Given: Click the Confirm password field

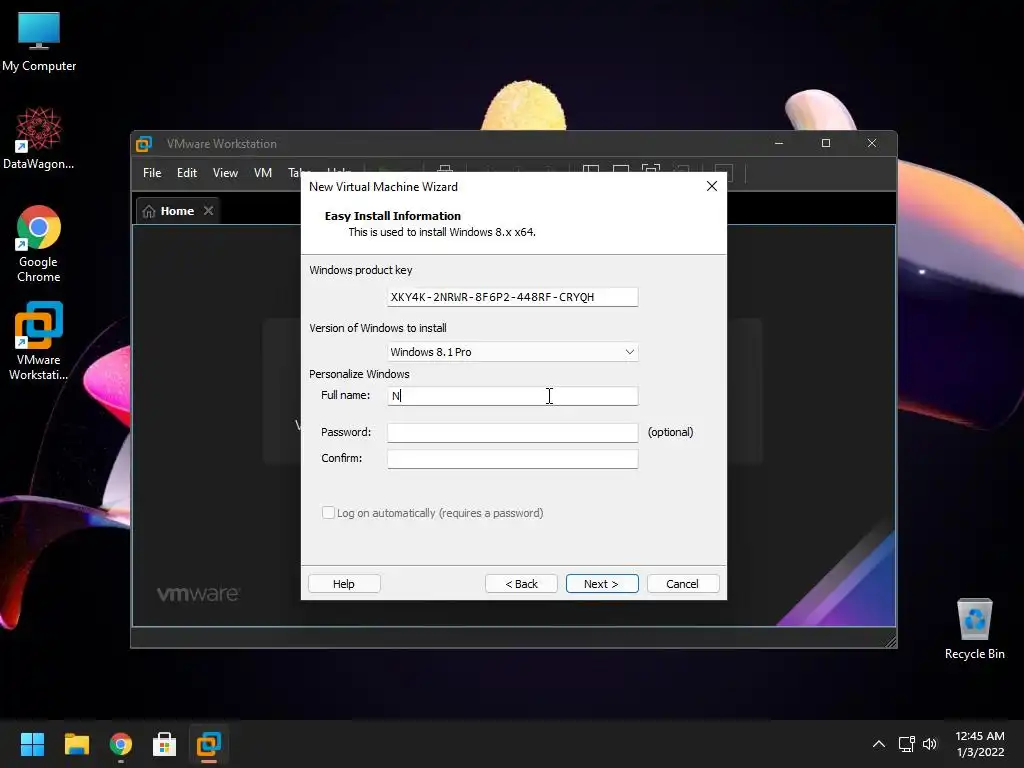Looking at the screenshot, I should (x=513, y=458).
